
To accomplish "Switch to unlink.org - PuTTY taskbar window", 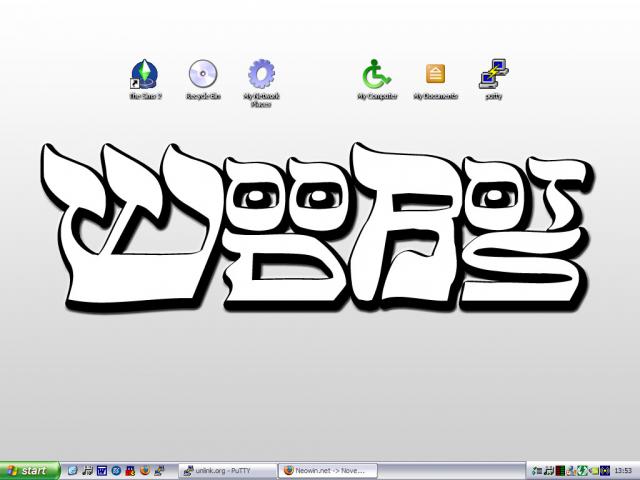I will click(228, 471).
